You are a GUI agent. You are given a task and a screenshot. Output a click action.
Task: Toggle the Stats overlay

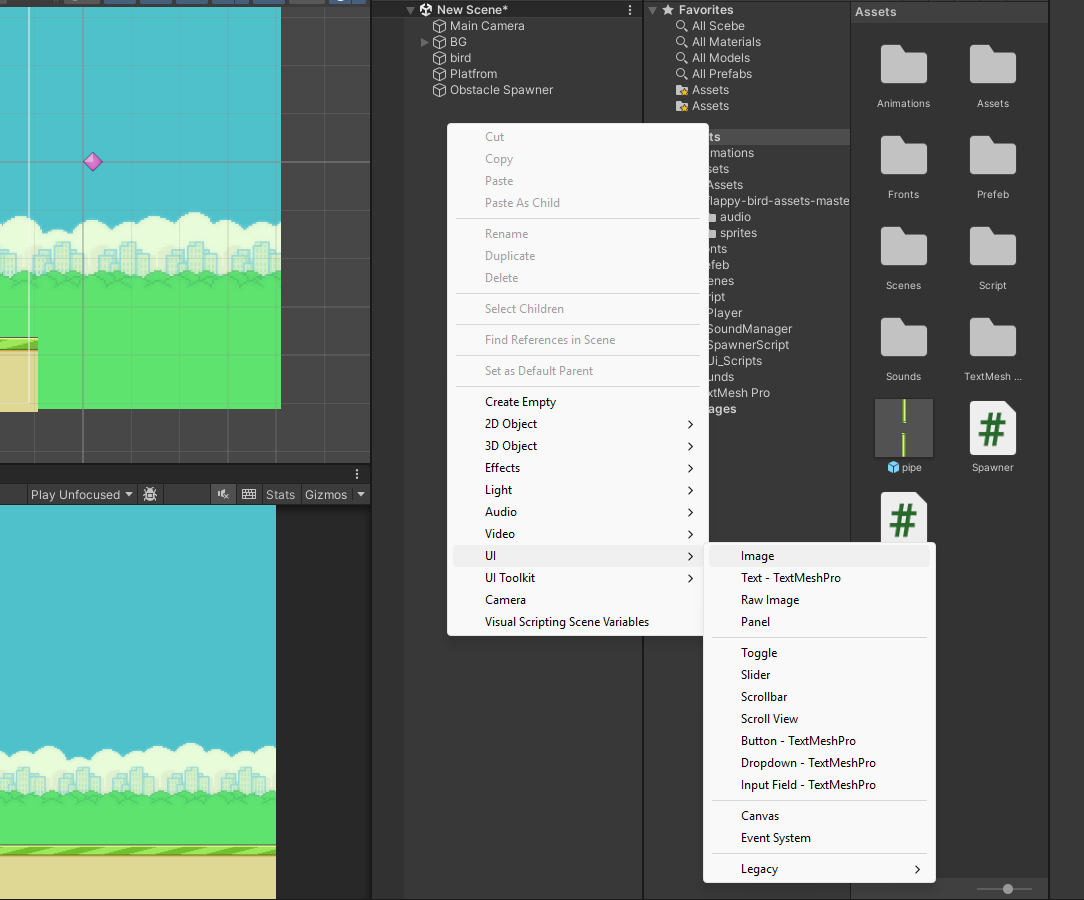(280, 494)
